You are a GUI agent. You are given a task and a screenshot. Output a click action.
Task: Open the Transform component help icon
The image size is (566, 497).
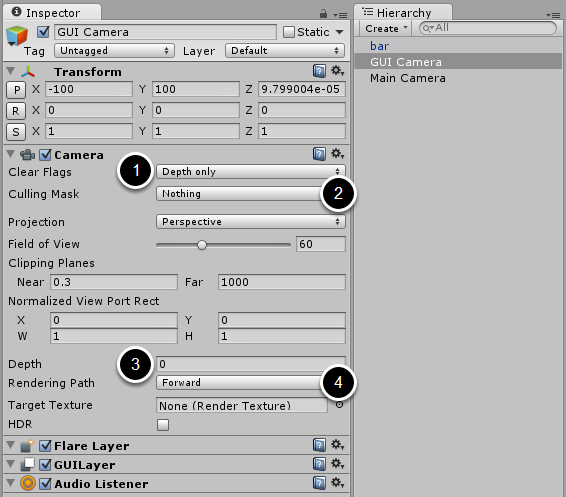click(x=319, y=71)
